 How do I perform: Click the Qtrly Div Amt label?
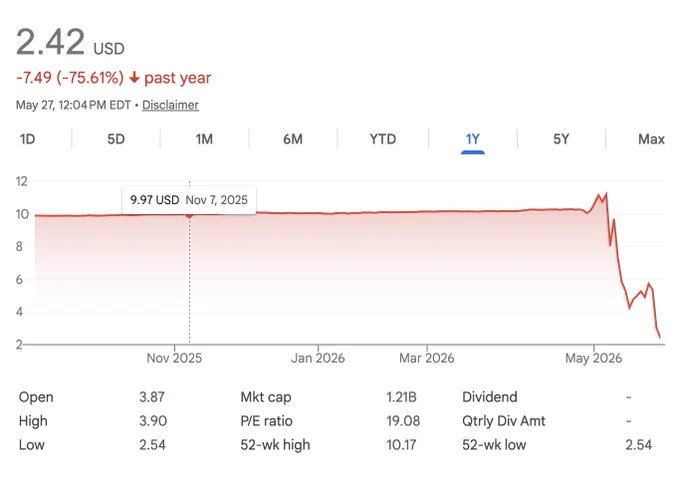tap(503, 421)
